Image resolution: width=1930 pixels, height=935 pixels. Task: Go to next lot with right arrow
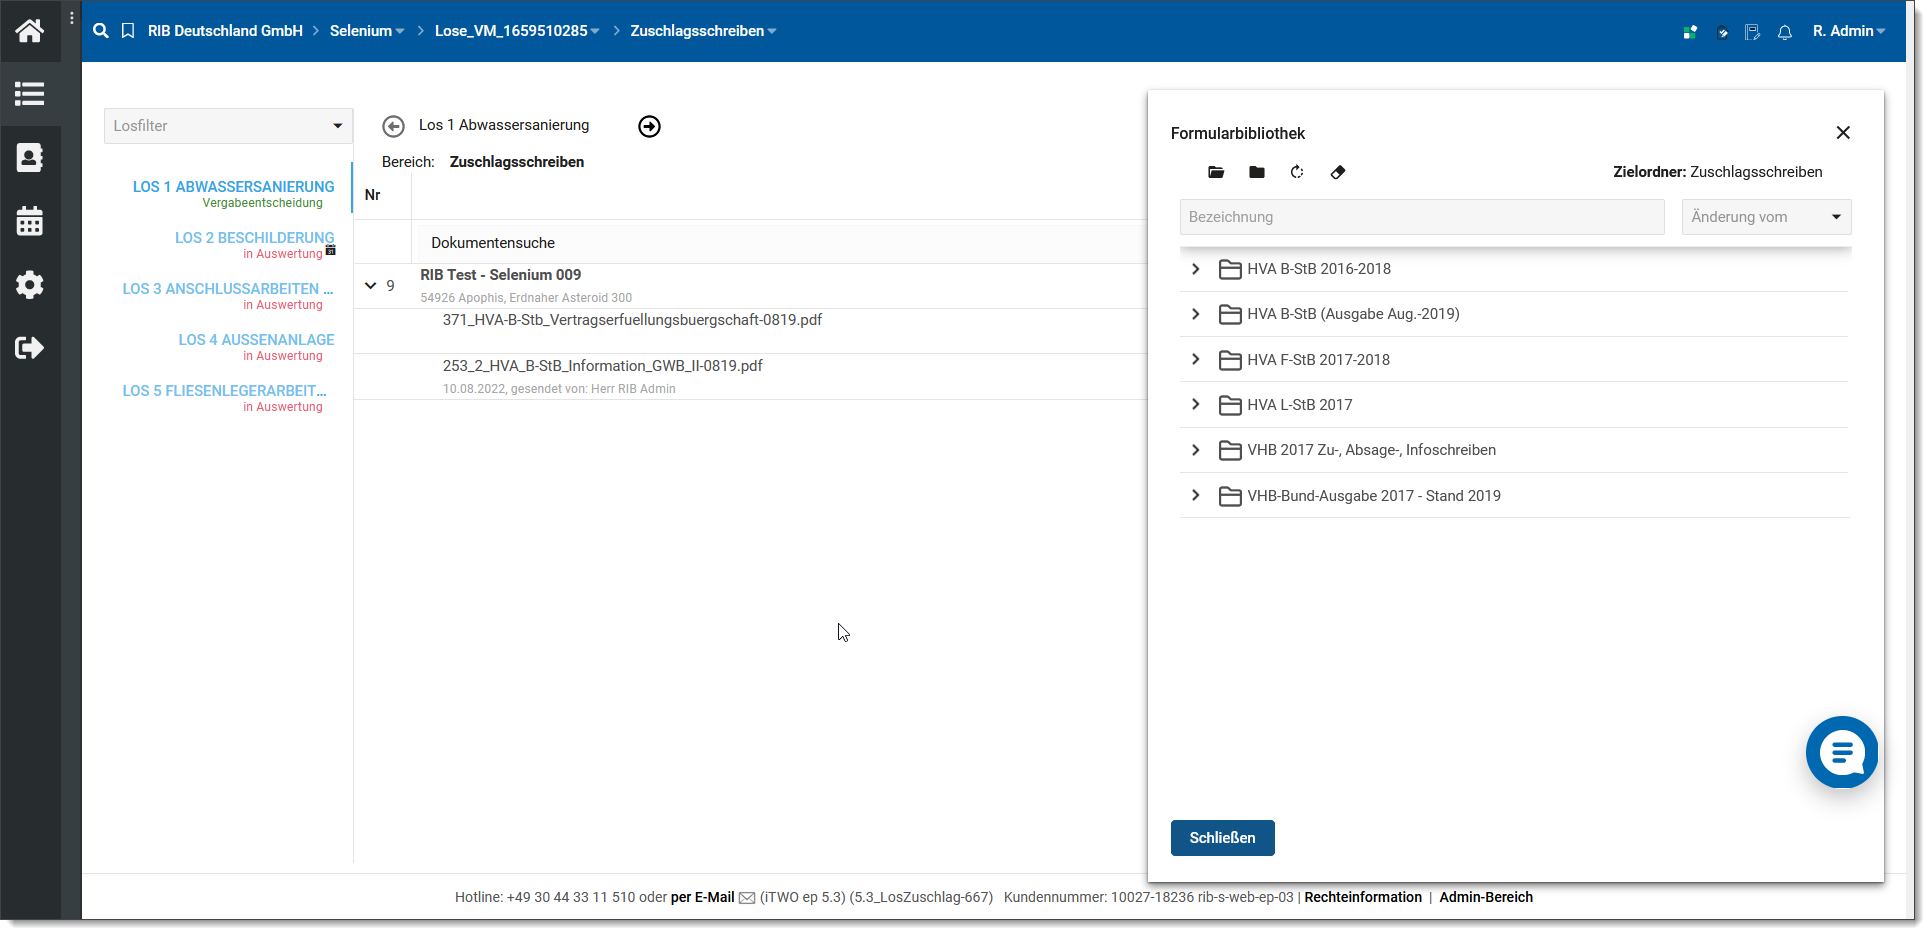(x=649, y=126)
